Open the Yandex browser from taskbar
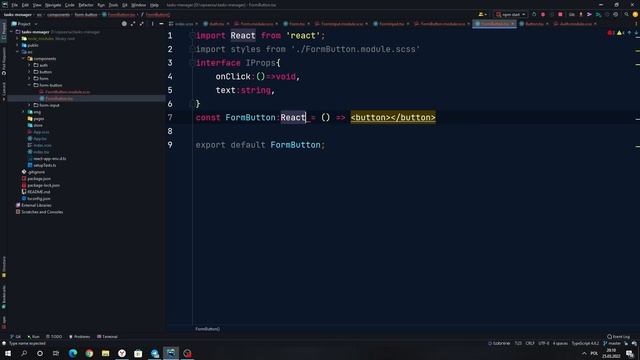The height and width of the screenshot is (360, 640). [122, 353]
